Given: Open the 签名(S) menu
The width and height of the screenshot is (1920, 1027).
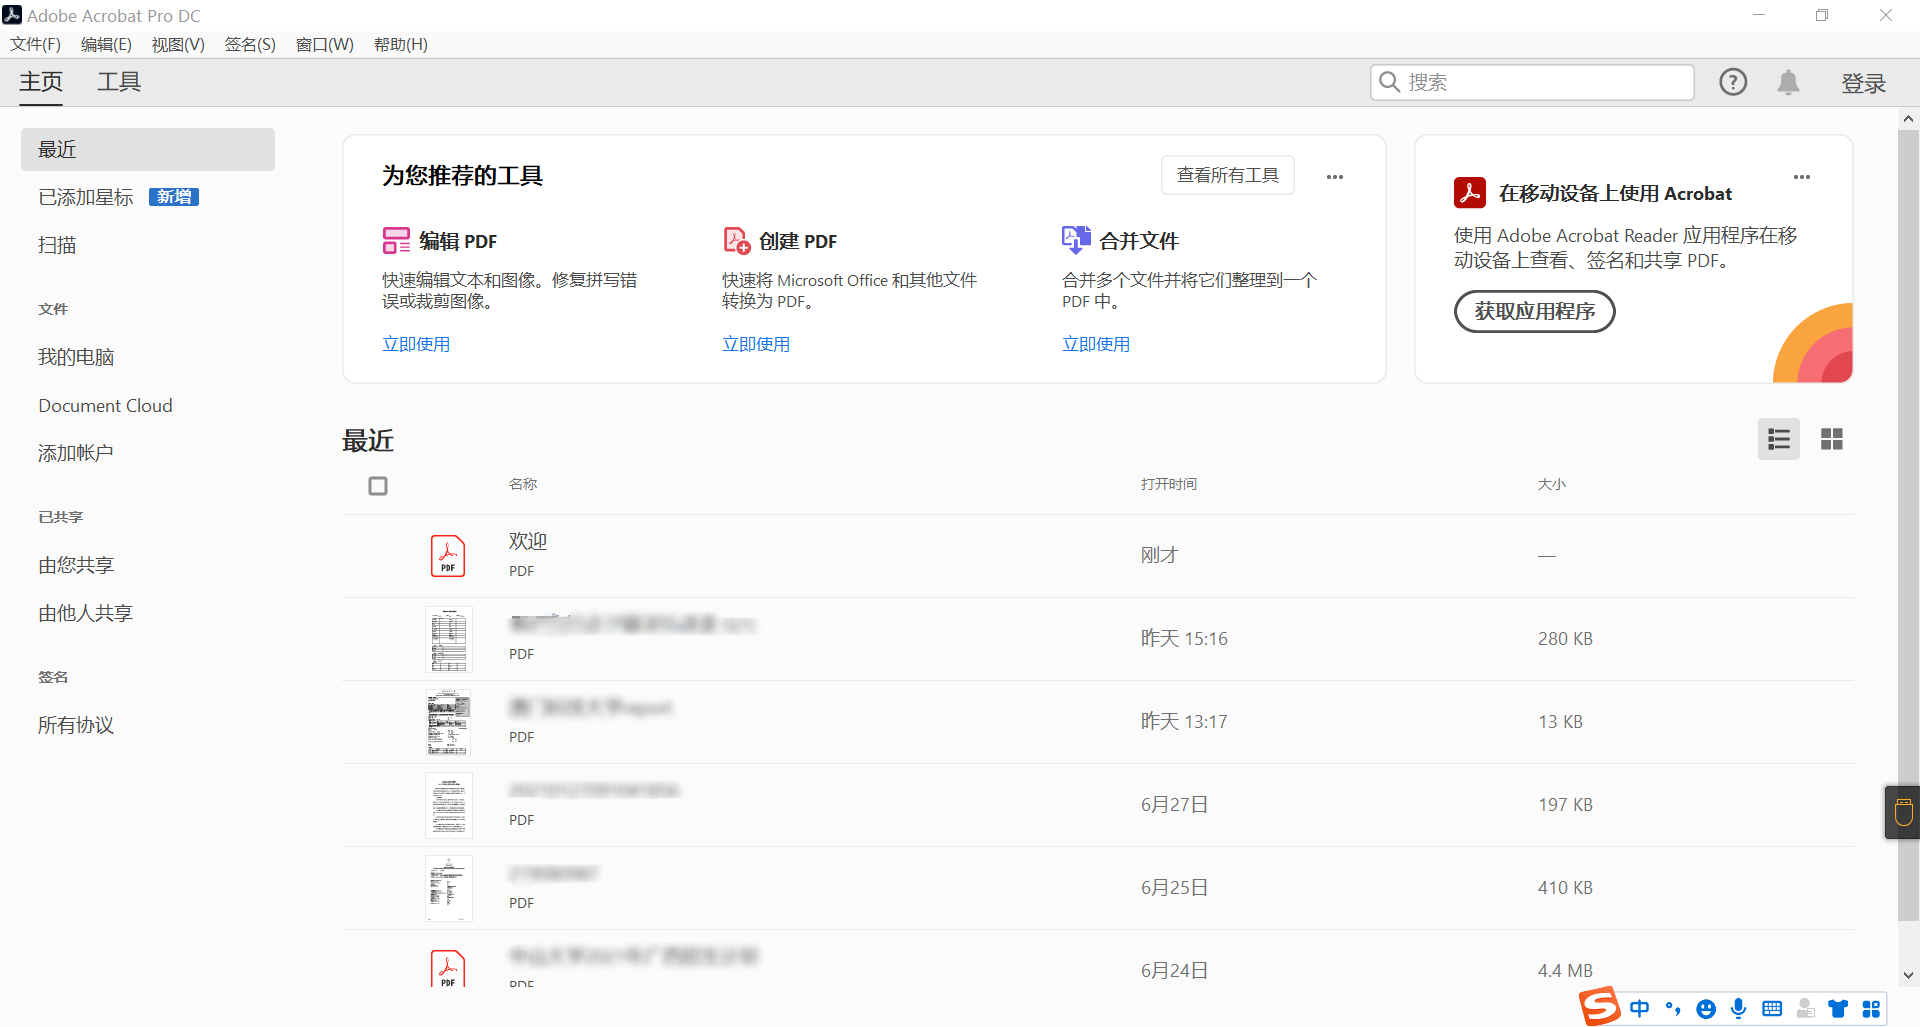Looking at the screenshot, I should pos(250,44).
